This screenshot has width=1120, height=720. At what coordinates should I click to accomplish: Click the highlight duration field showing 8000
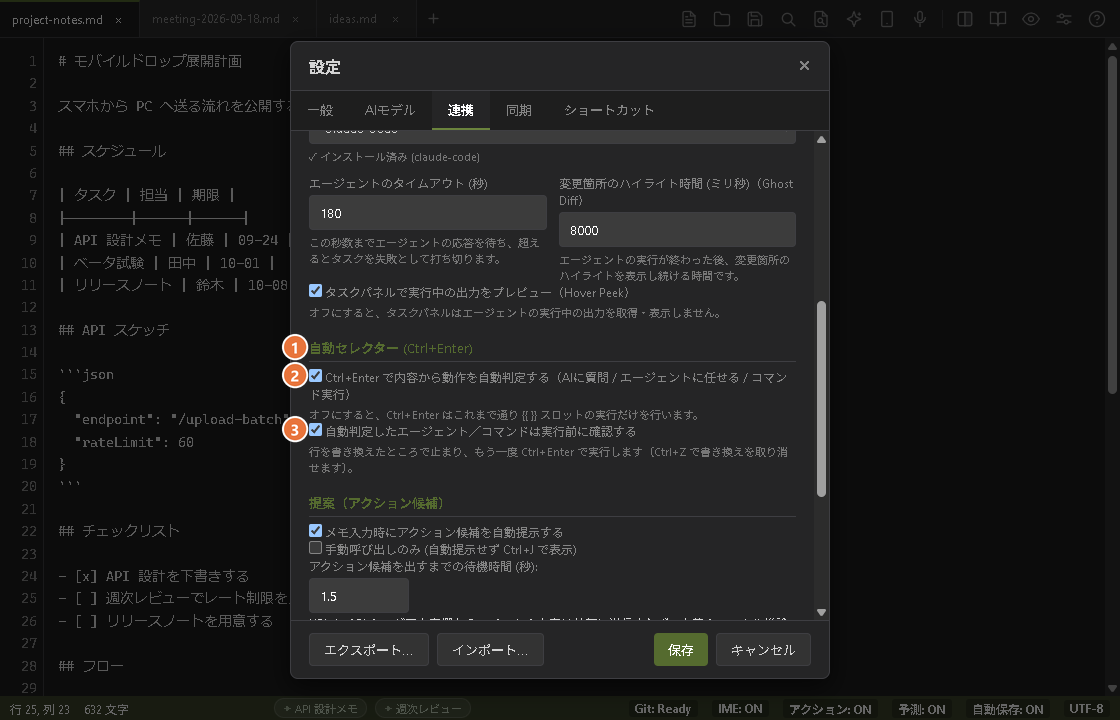tap(677, 230)
